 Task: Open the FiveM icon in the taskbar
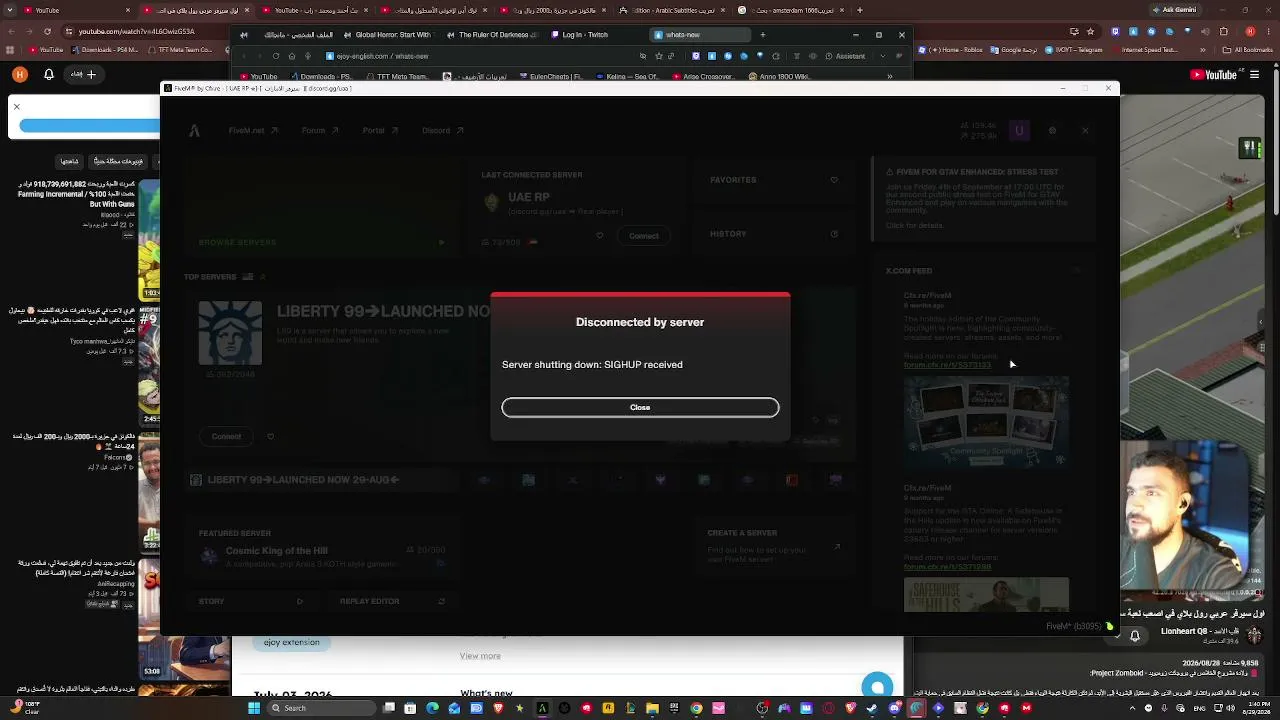click(x=542, y=708)
